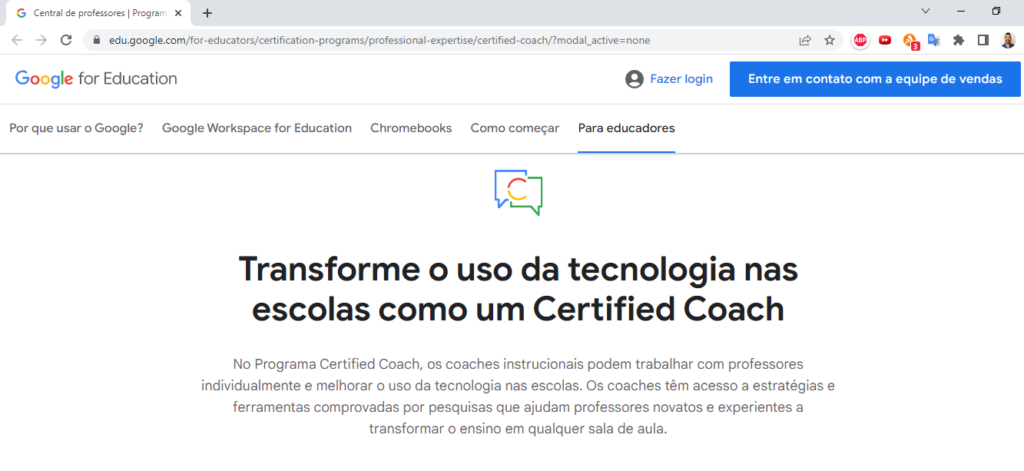
Task: Click Entre em contato com a equipe de vendas
Action: (875, 79)
